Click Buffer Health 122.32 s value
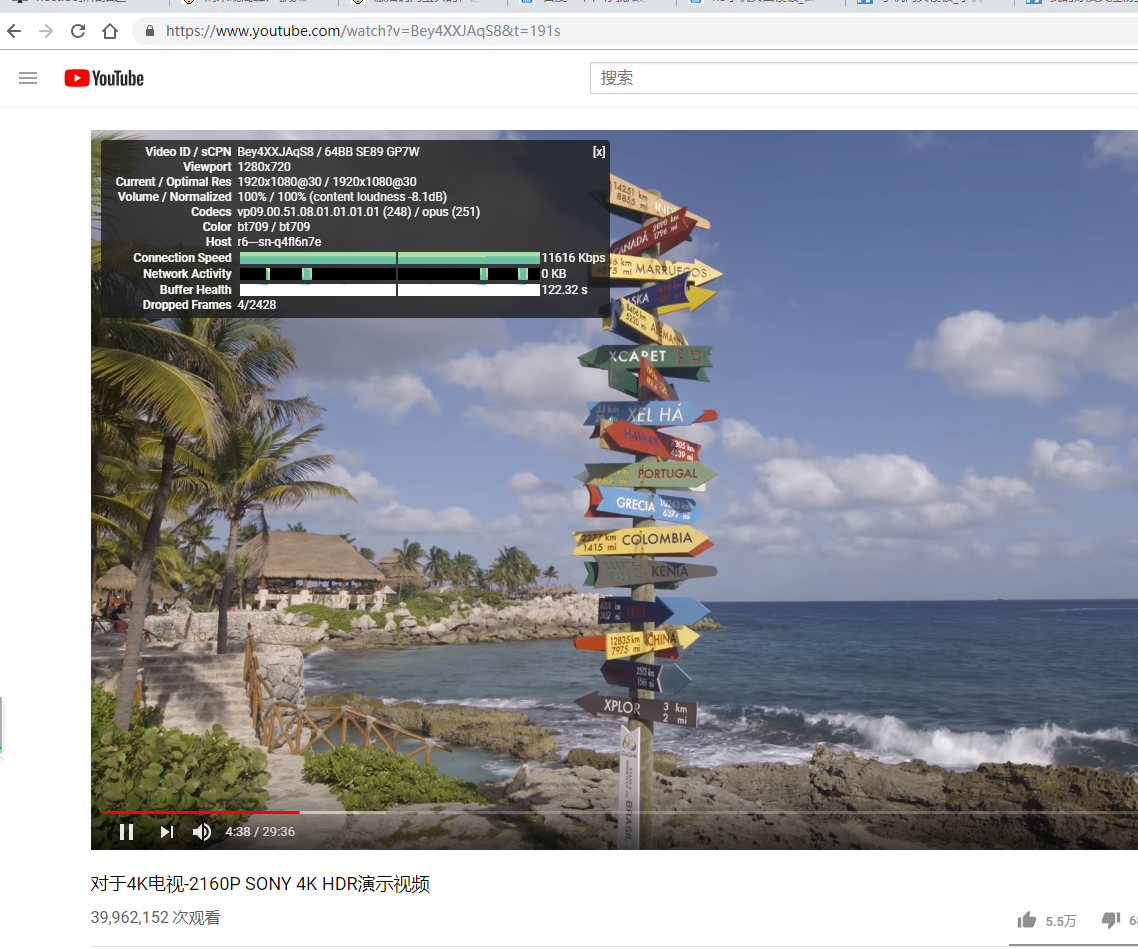The height and width of the screenshot is (949, 1138). [x=564, y=289]
